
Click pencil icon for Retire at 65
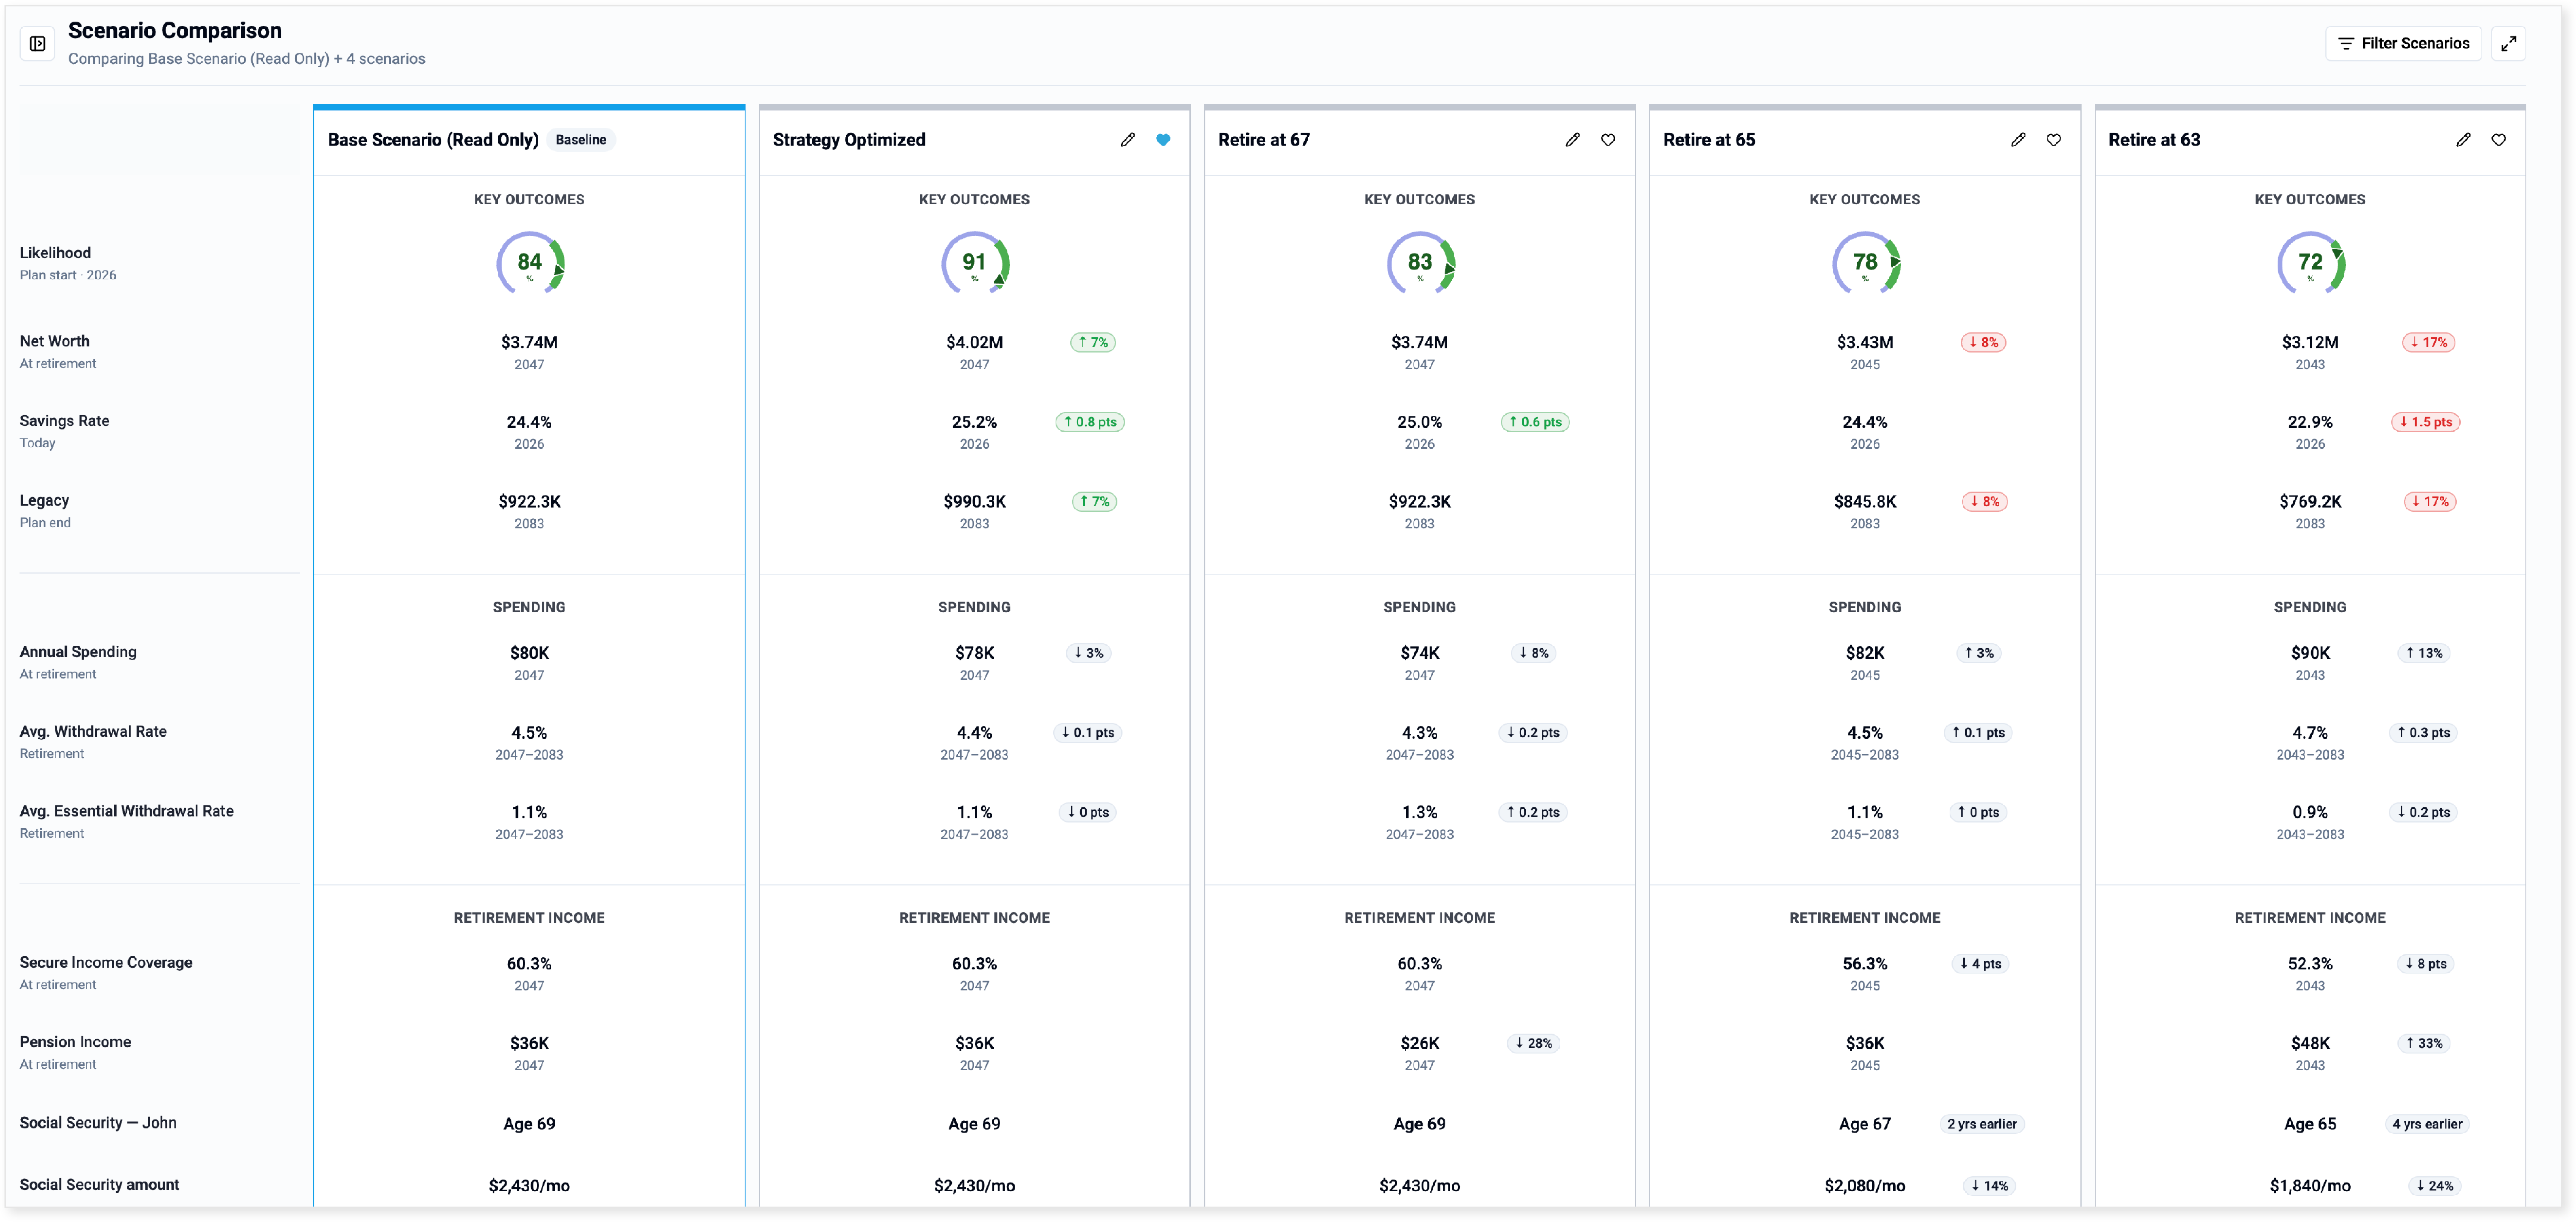point(2018,140)
